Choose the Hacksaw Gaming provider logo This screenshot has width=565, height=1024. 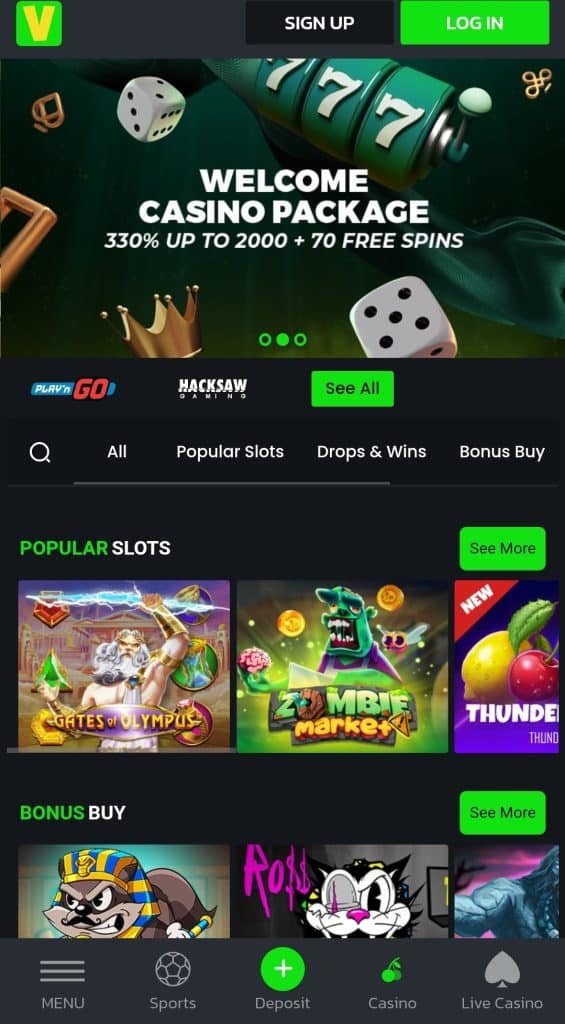tap(213, 389)
